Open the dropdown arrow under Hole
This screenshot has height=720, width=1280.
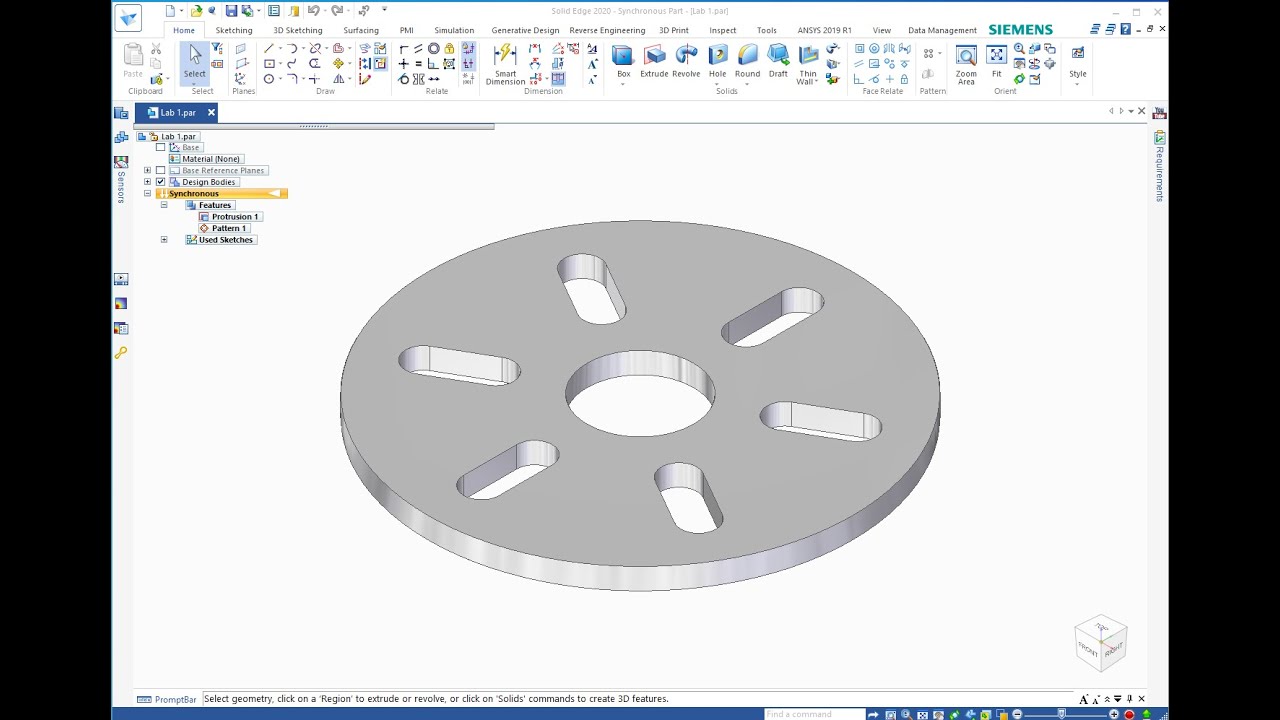point(718,83)
